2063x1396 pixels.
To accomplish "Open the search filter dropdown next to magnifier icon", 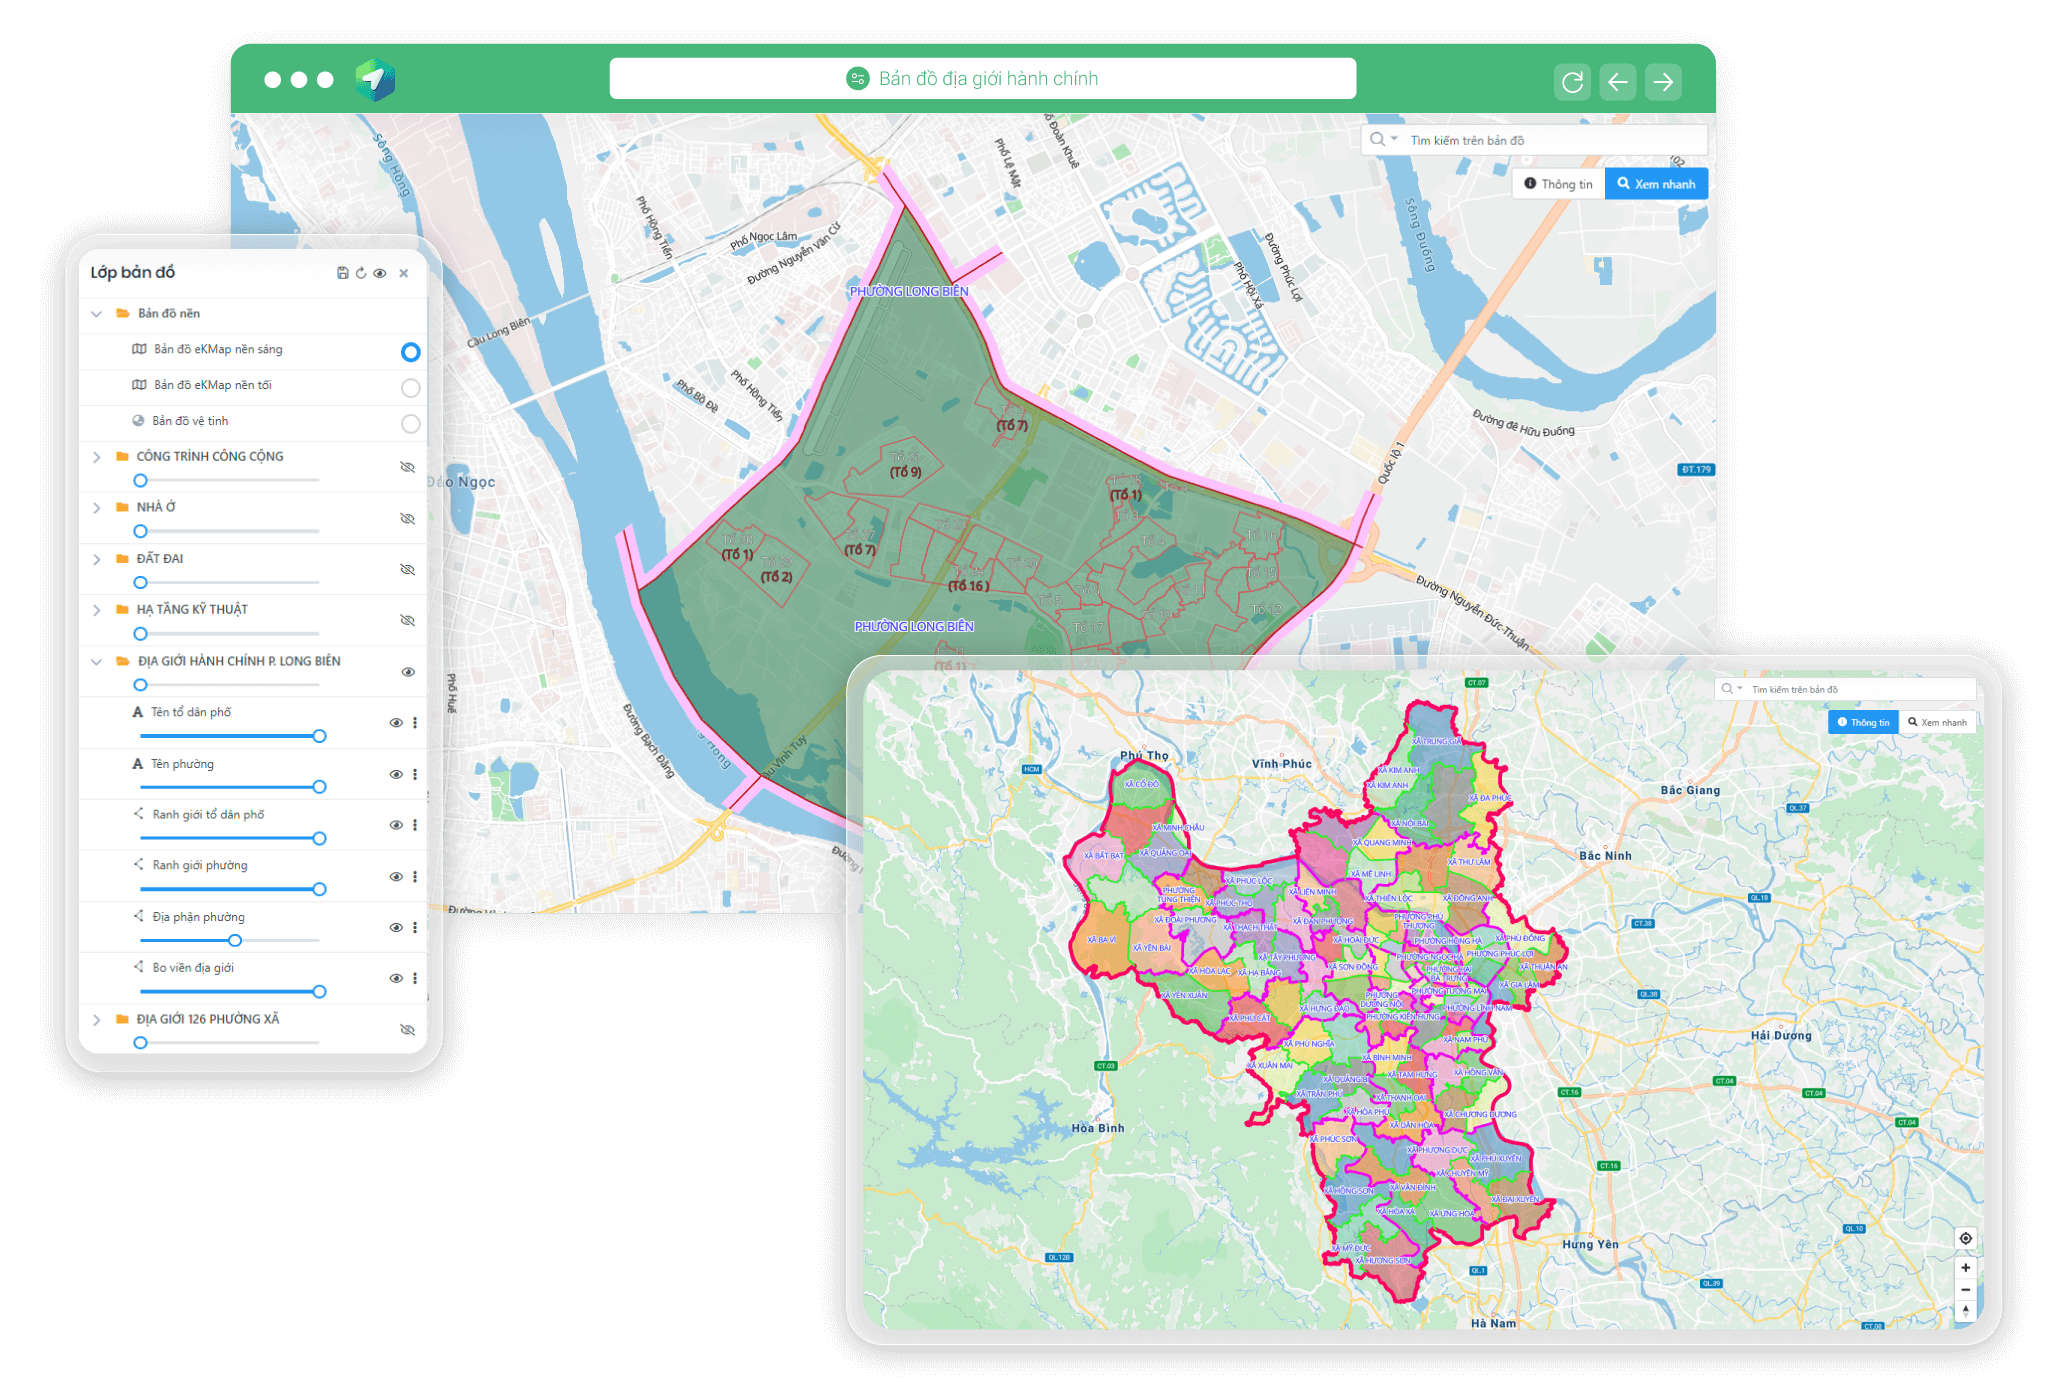I will tap(1392, 139).
